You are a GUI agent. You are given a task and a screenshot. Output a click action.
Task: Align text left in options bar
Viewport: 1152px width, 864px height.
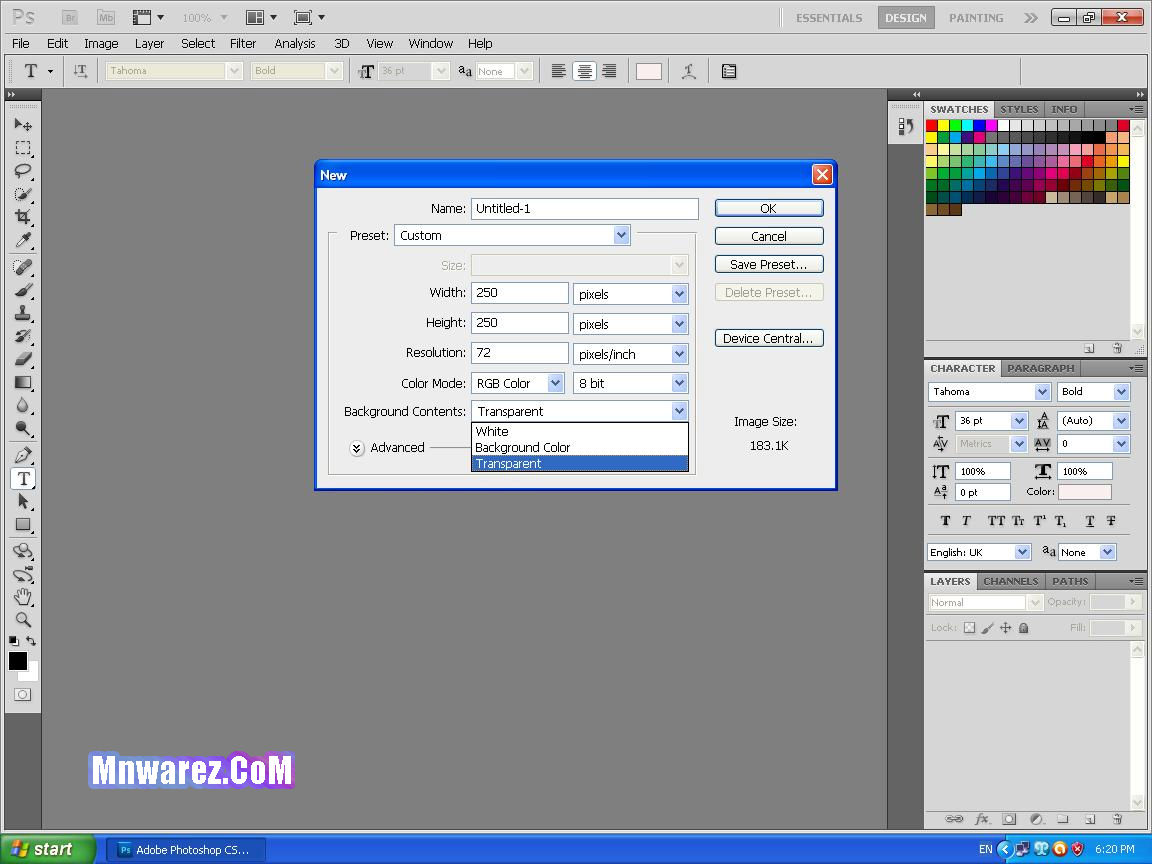(558, 71)
